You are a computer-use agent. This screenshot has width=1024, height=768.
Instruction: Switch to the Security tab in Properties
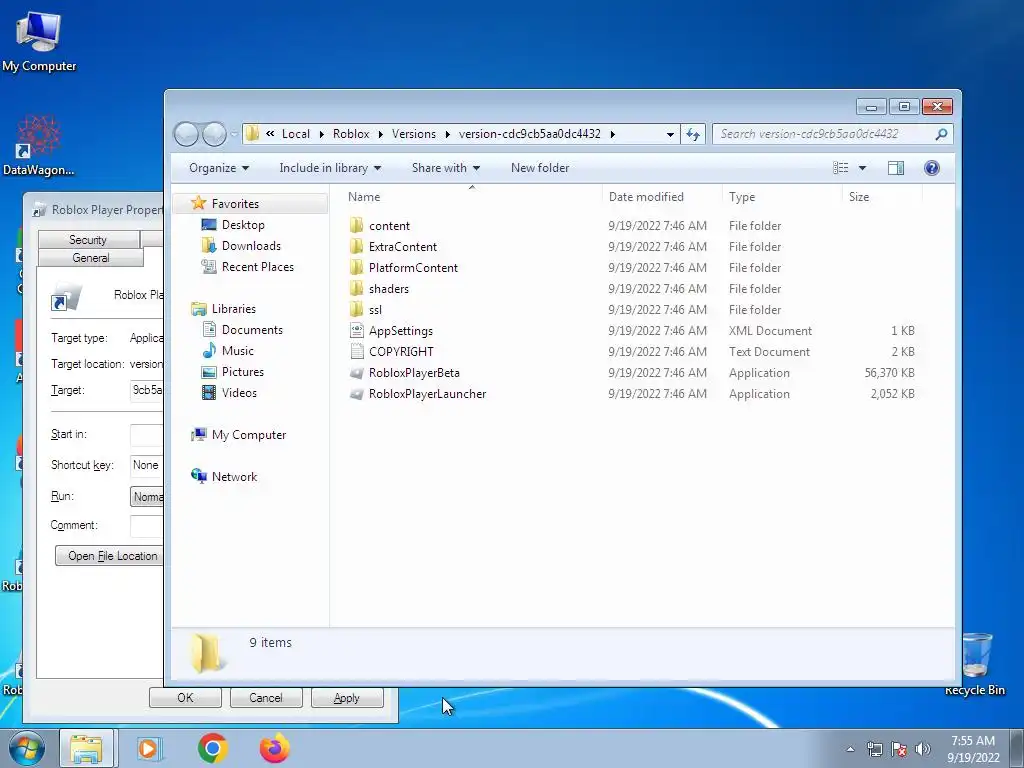[x=88, y=240]
